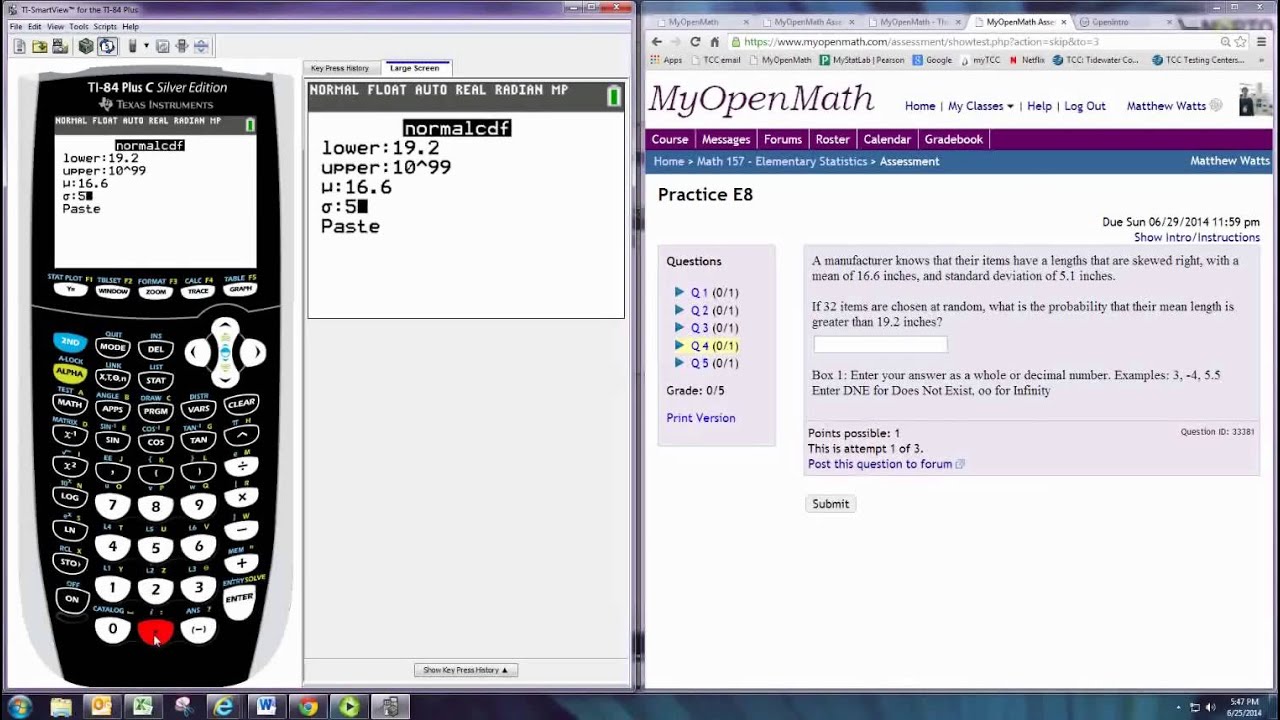Click the SIN calculator key

tap(112, 440)
